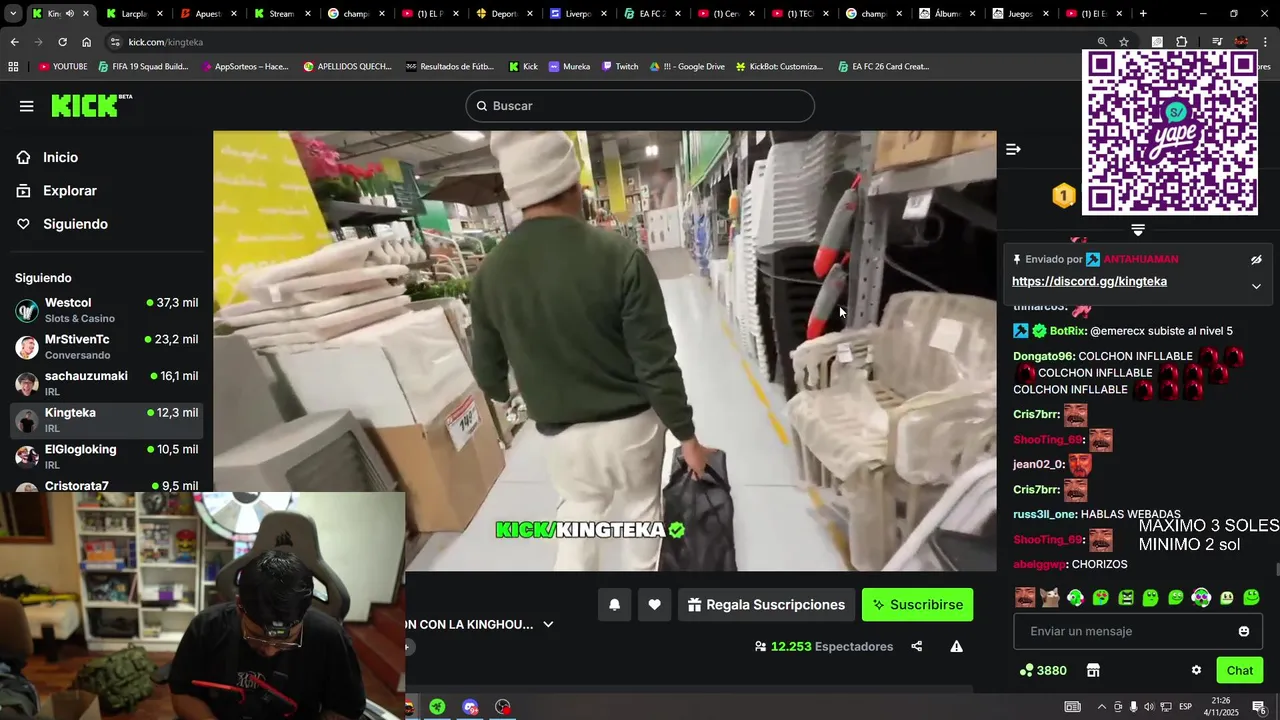Open the Kick hamburger menu
This screenshot has width=1280, height=720.
[27, 106]
